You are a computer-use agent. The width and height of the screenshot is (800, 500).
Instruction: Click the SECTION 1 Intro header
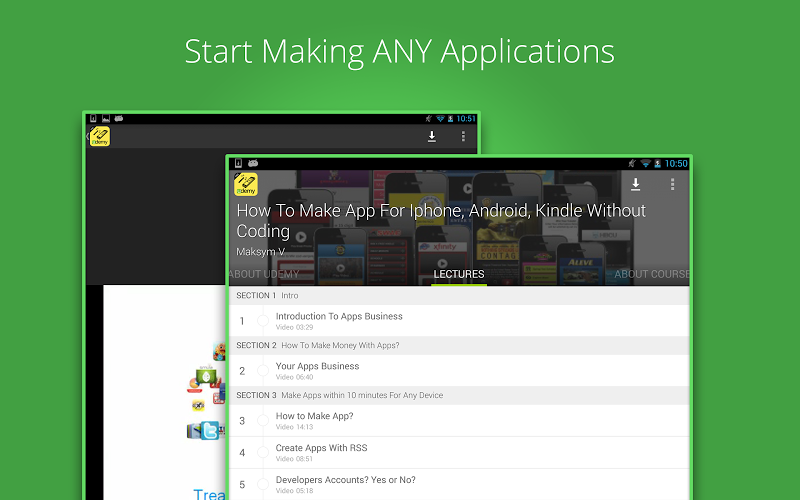(459, 295)
